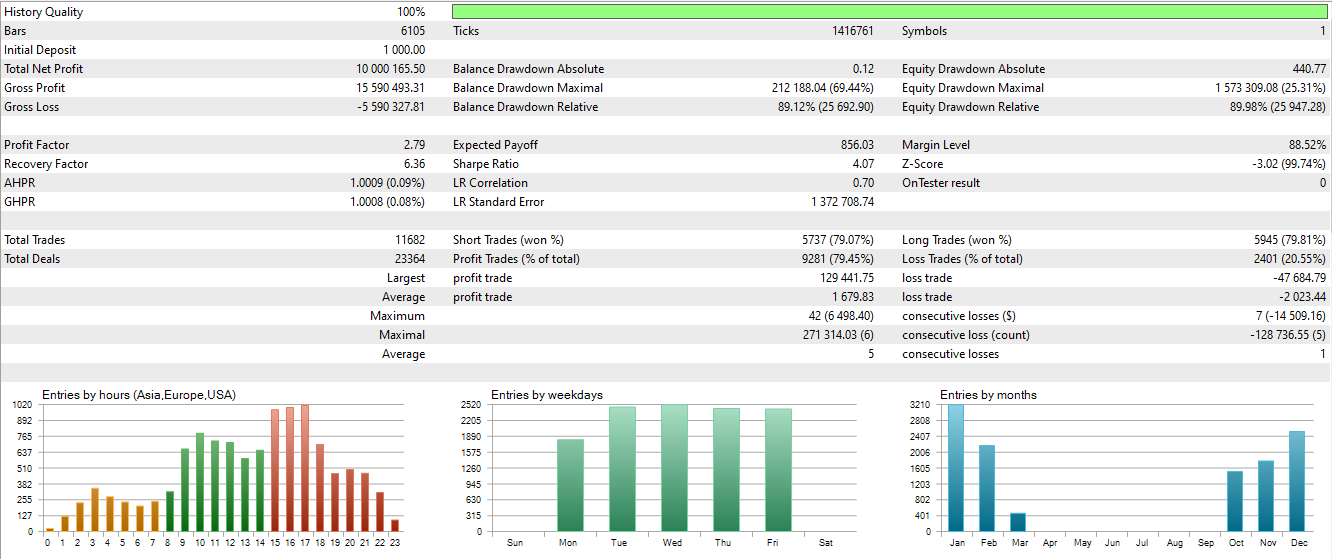Click the consecutive profit value "271 314.03 (6)"
The image size is (1332, 559).
(x=838, y=335)
